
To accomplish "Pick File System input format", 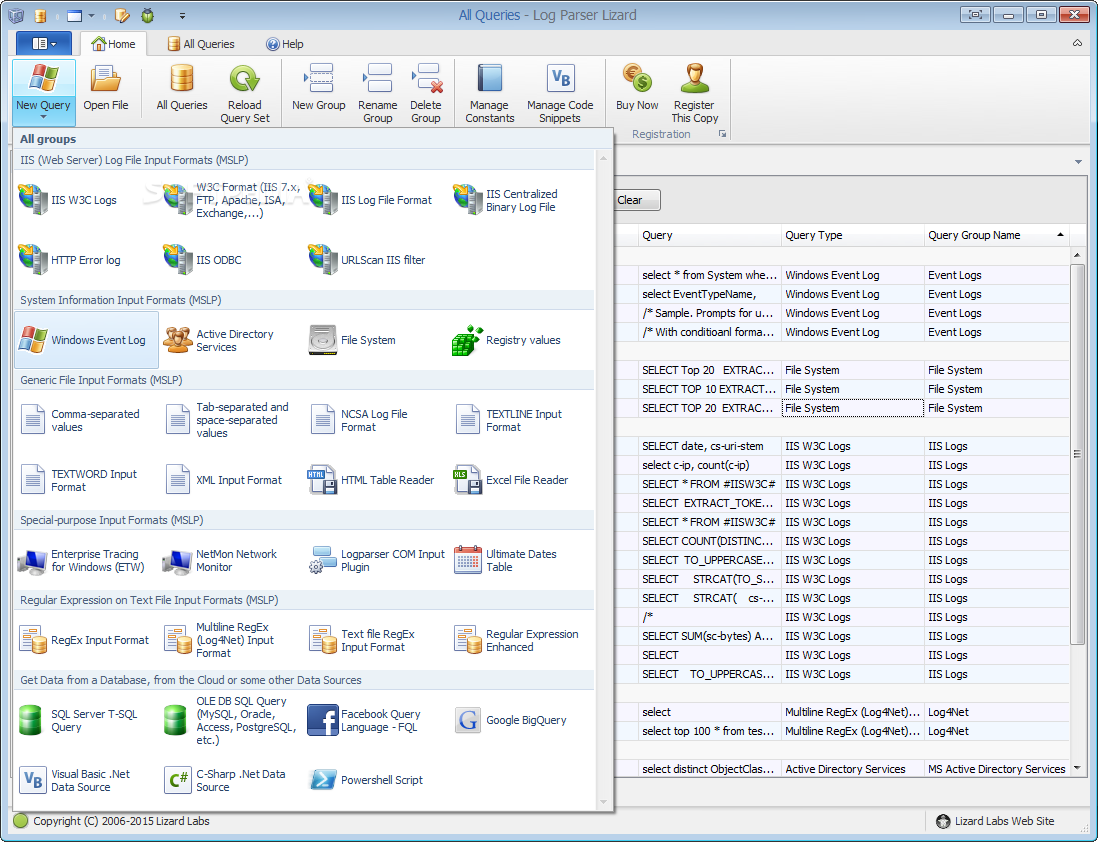I will [x=376, y=340].
